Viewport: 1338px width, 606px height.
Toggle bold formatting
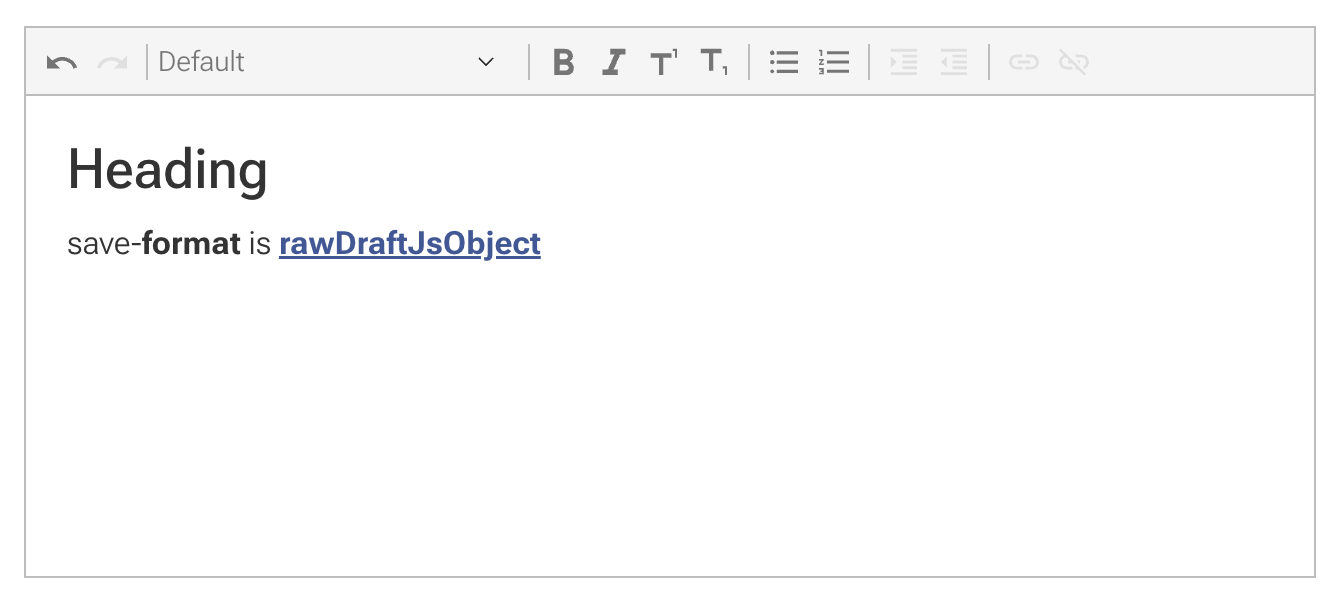pos(563,61)
